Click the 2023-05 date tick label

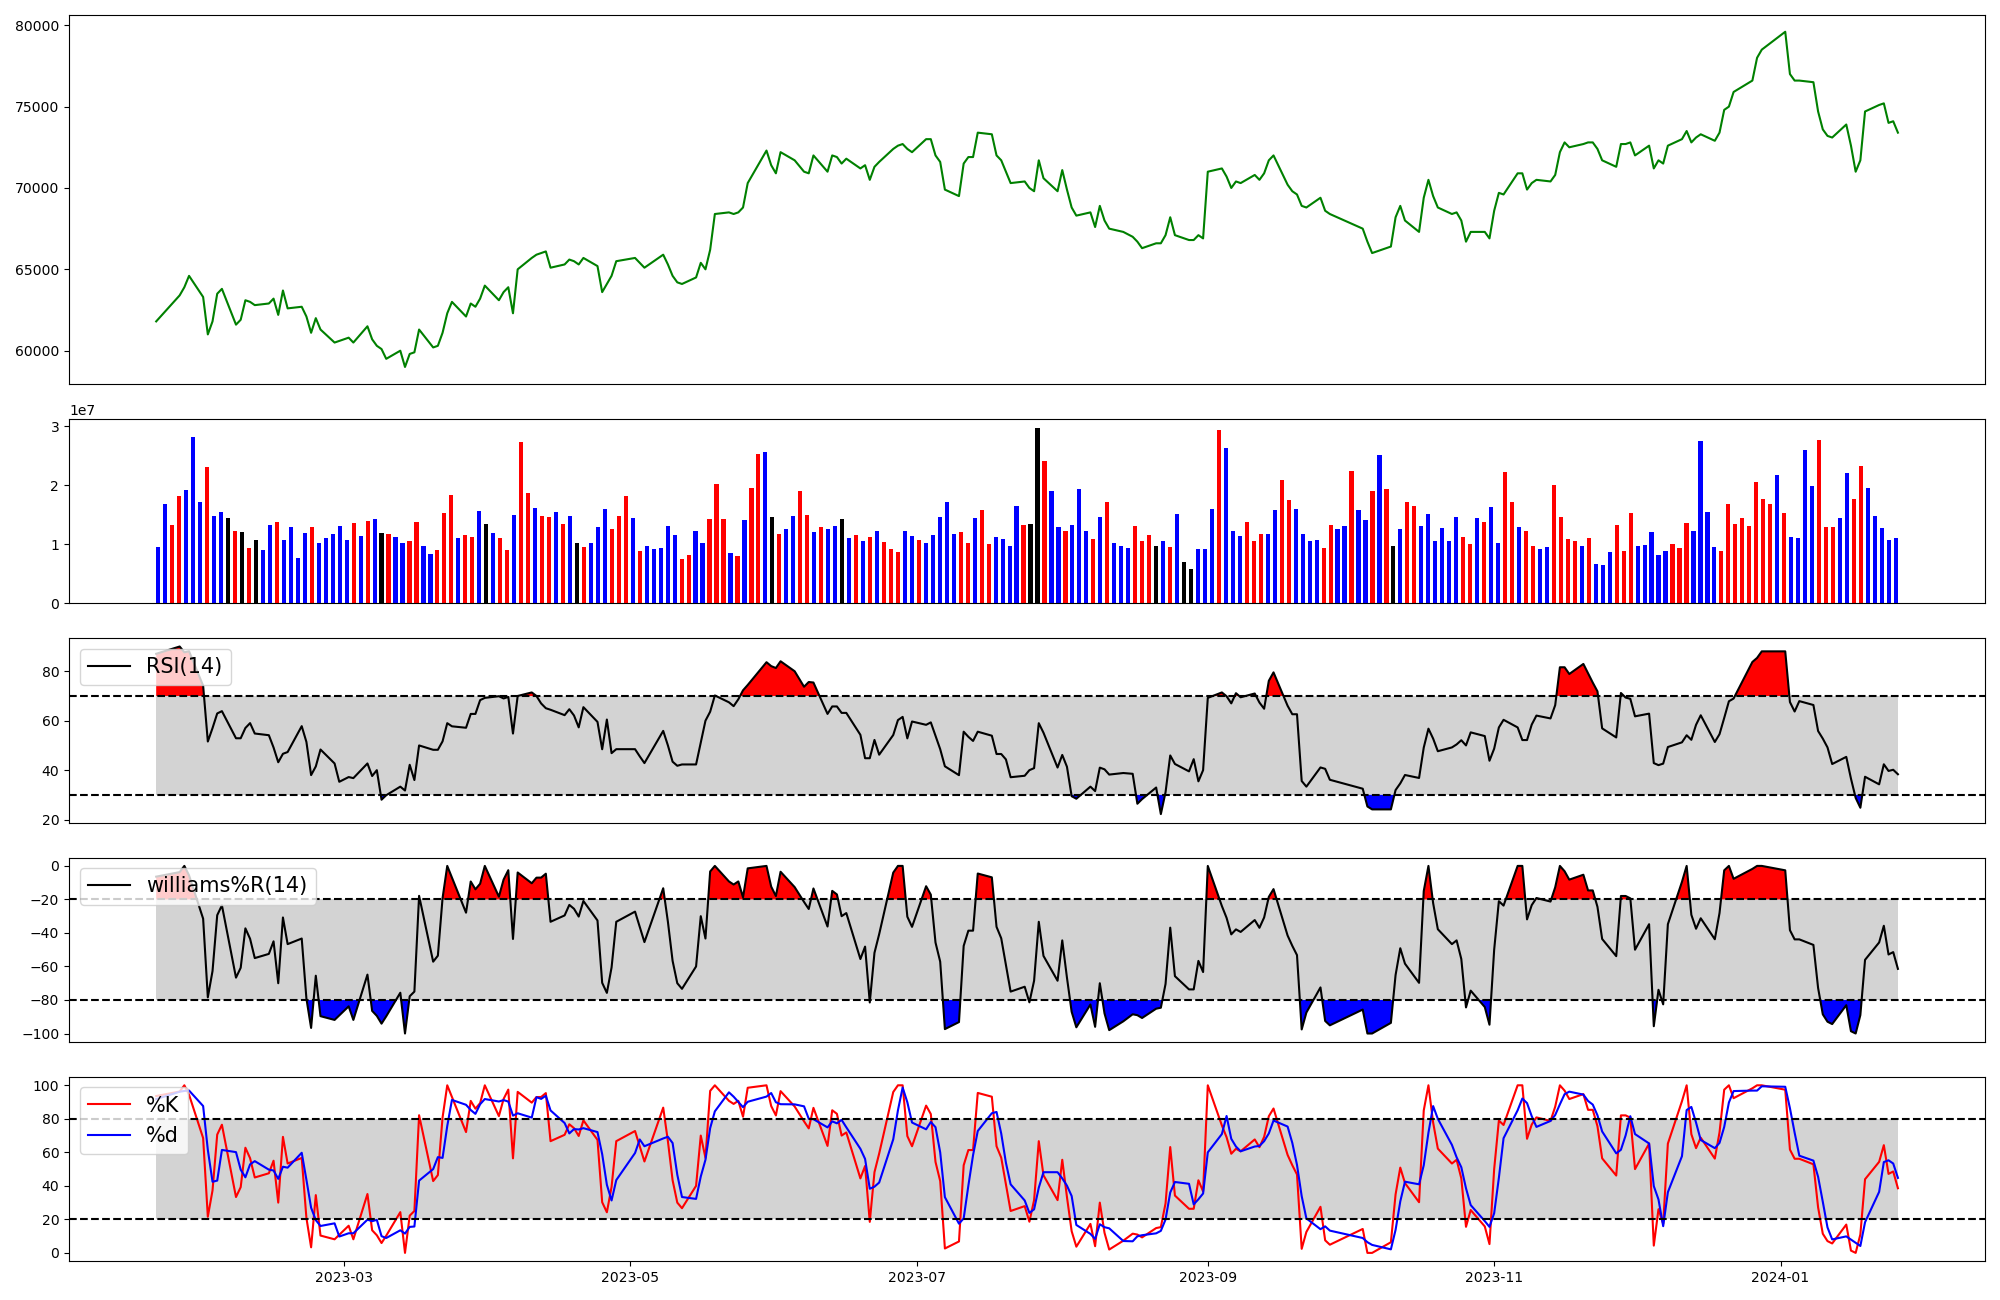pyautogui.click(x=630, y=1277)
